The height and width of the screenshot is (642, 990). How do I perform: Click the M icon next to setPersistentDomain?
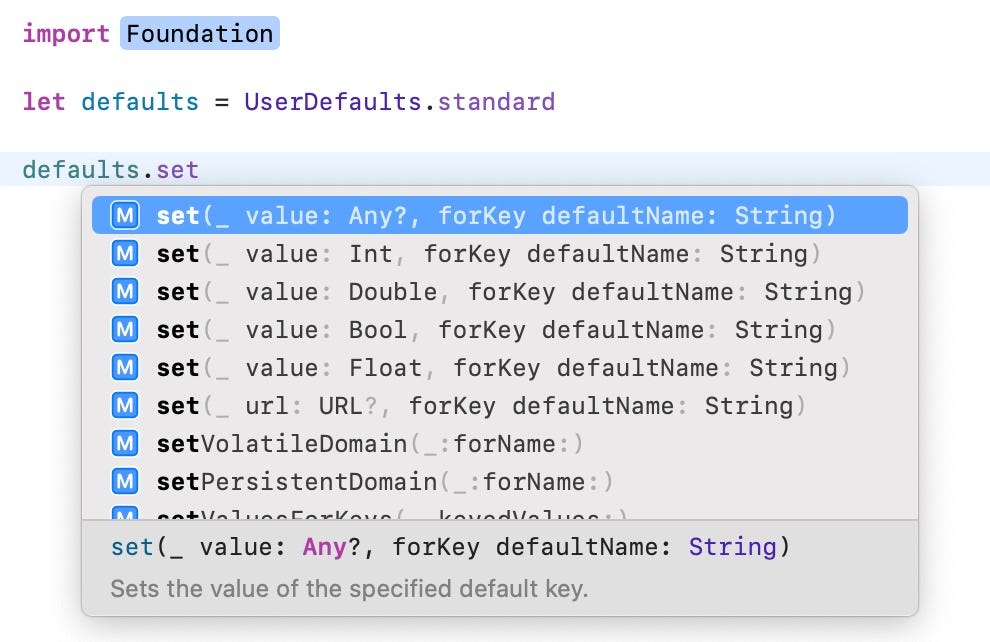(x=124, y=481)
